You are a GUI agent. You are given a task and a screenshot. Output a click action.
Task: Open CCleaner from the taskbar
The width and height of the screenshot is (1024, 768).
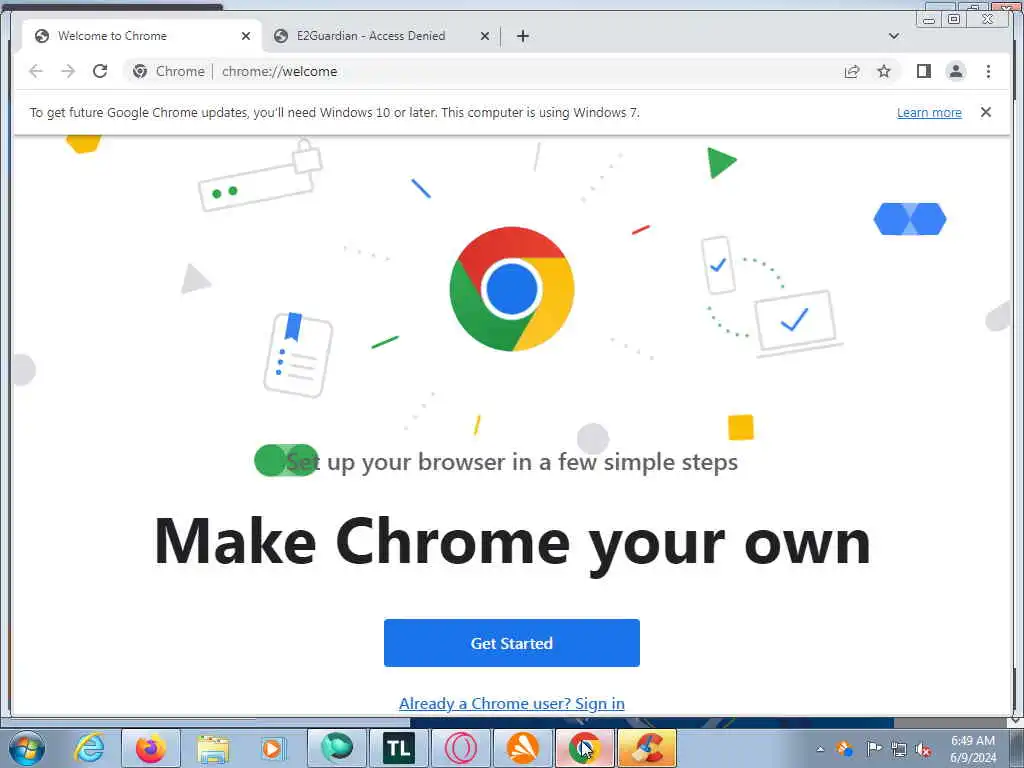(647, 748)
